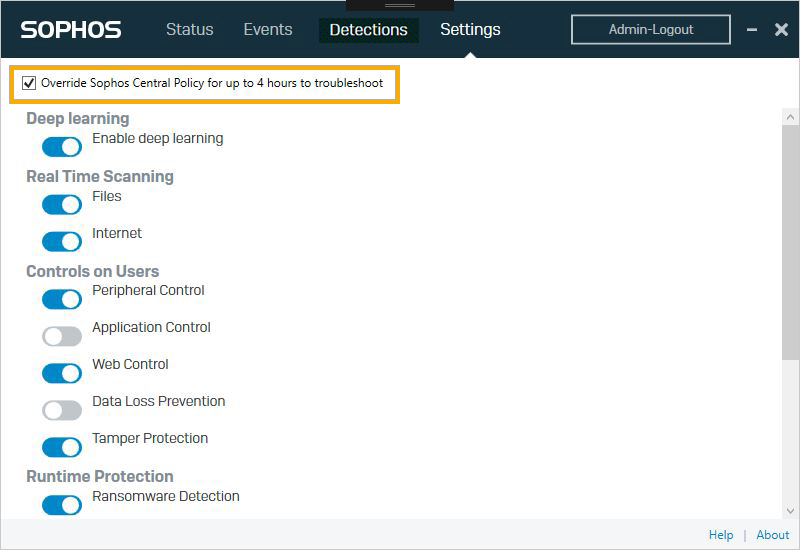Disable Peripheral Control switch
The height and width of the screenshot is (550, 800).
click(62, 299)
